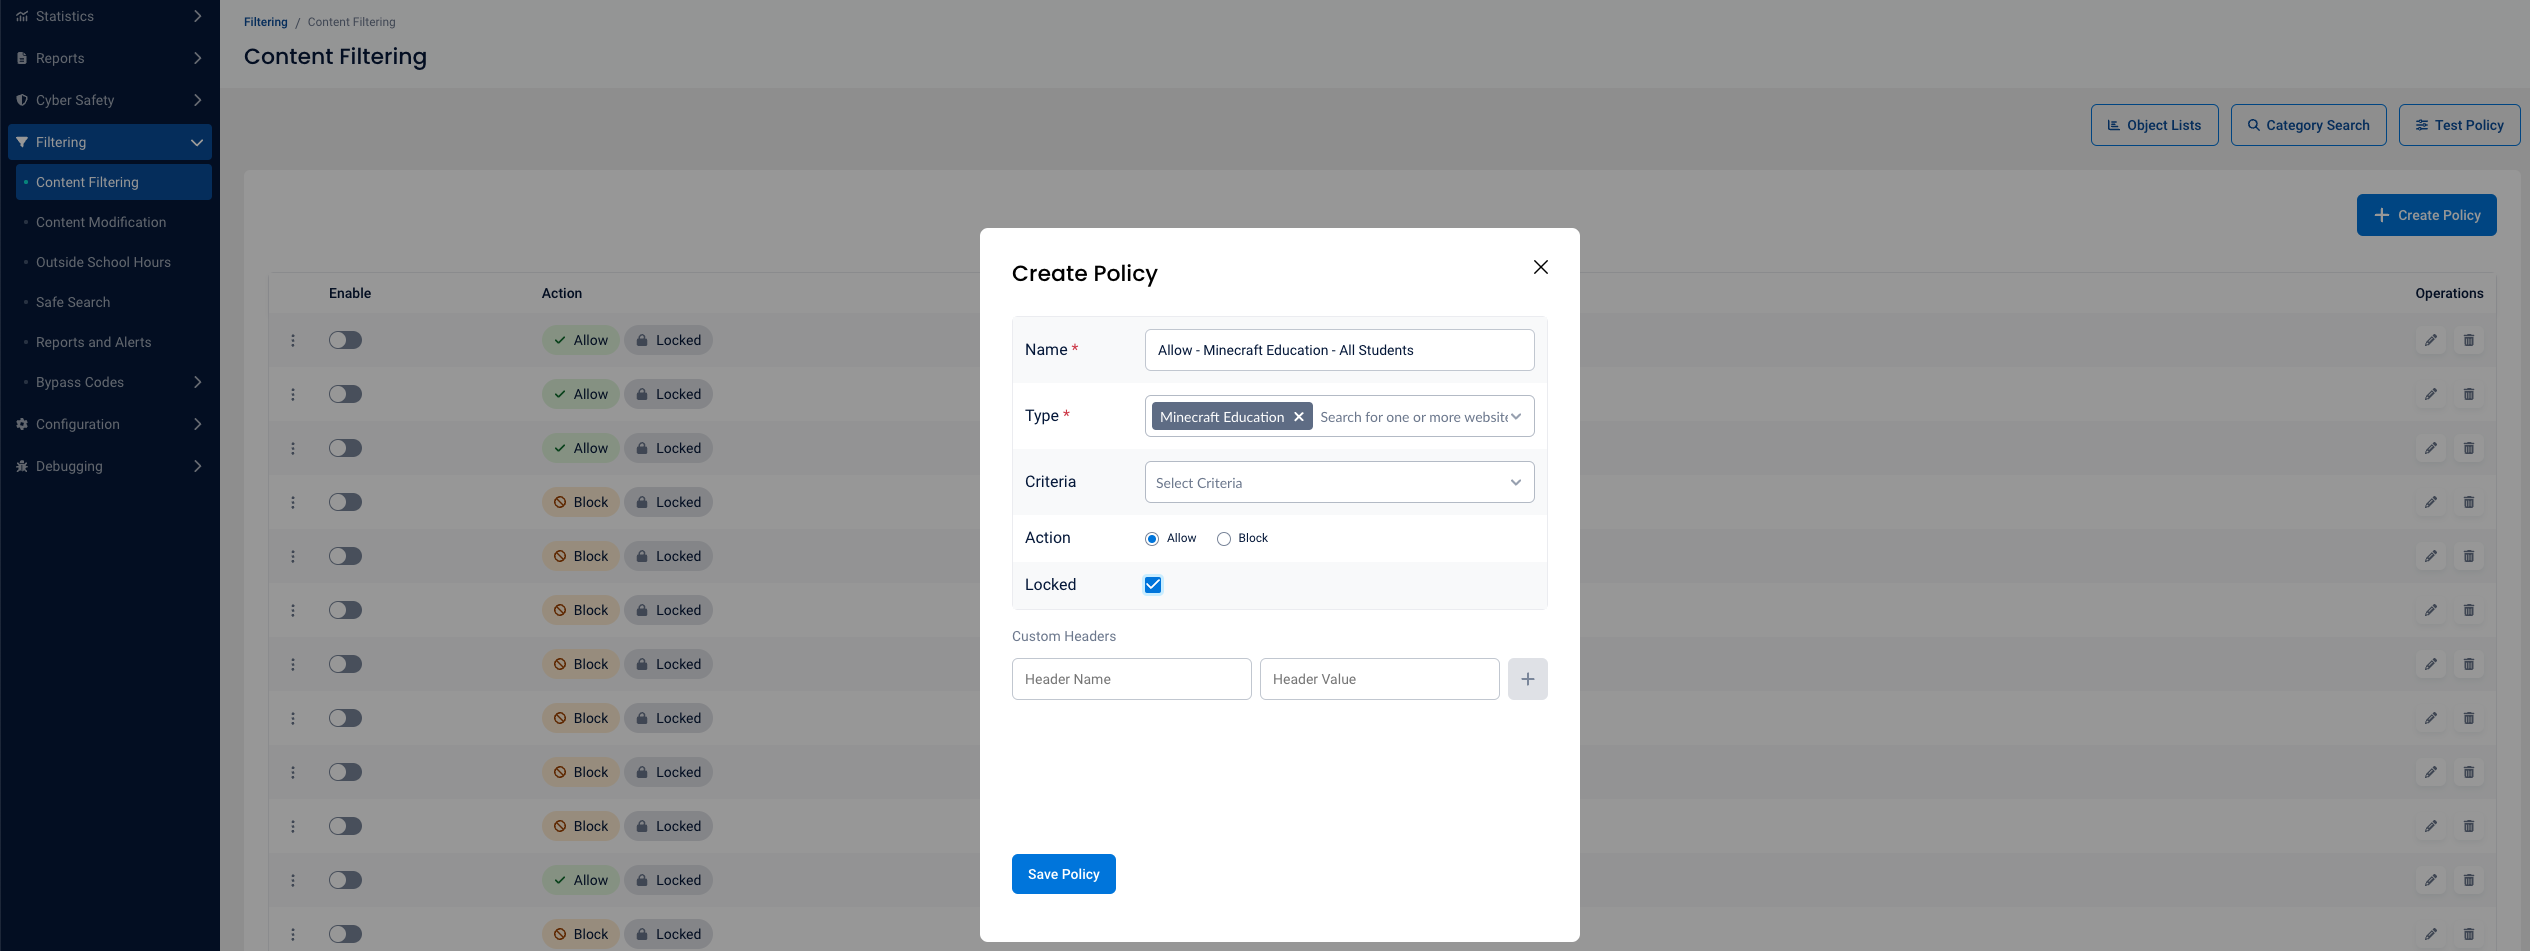Click the pencil edit icon in first row
The height and width of the screenshot is (951, 2530).
[x=2430, y=340]
